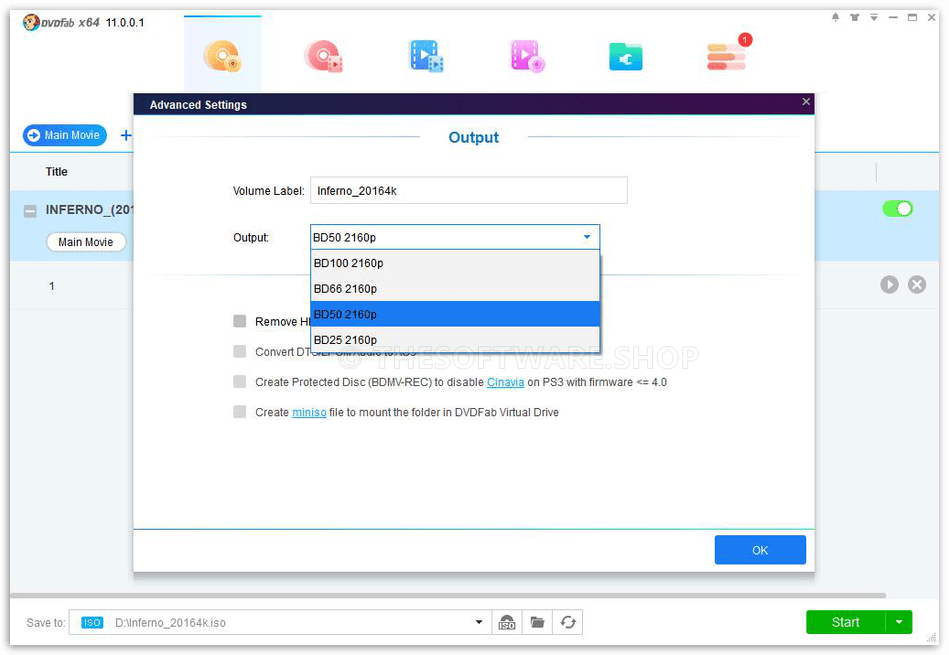Screen dimensions: 949x655
Task: Click the ISO image output icon
Action: [507, 622]
